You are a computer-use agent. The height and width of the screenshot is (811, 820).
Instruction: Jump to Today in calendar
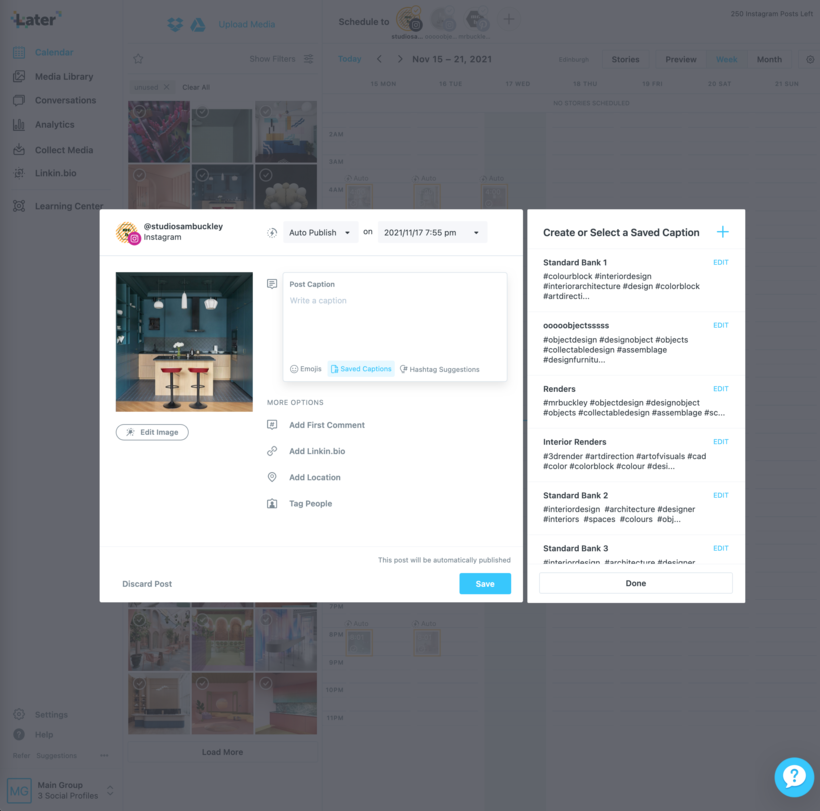349,59
